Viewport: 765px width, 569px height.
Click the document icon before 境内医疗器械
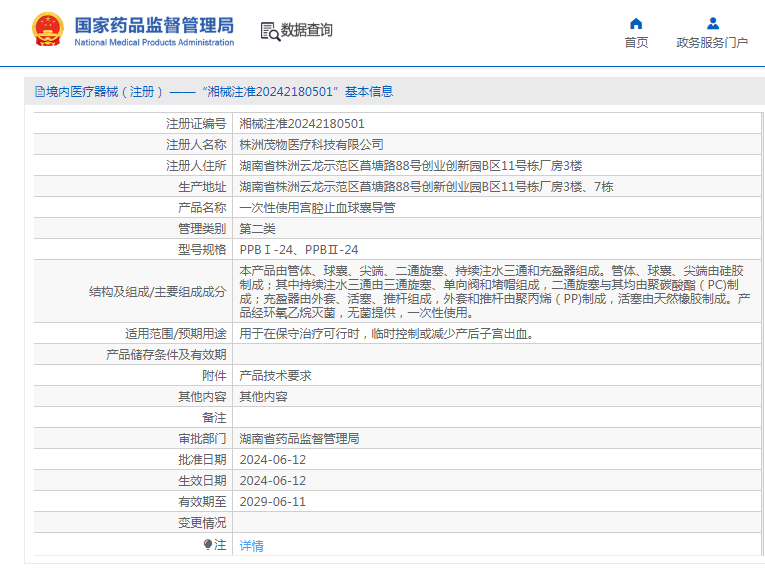click(x=40, y=92)
